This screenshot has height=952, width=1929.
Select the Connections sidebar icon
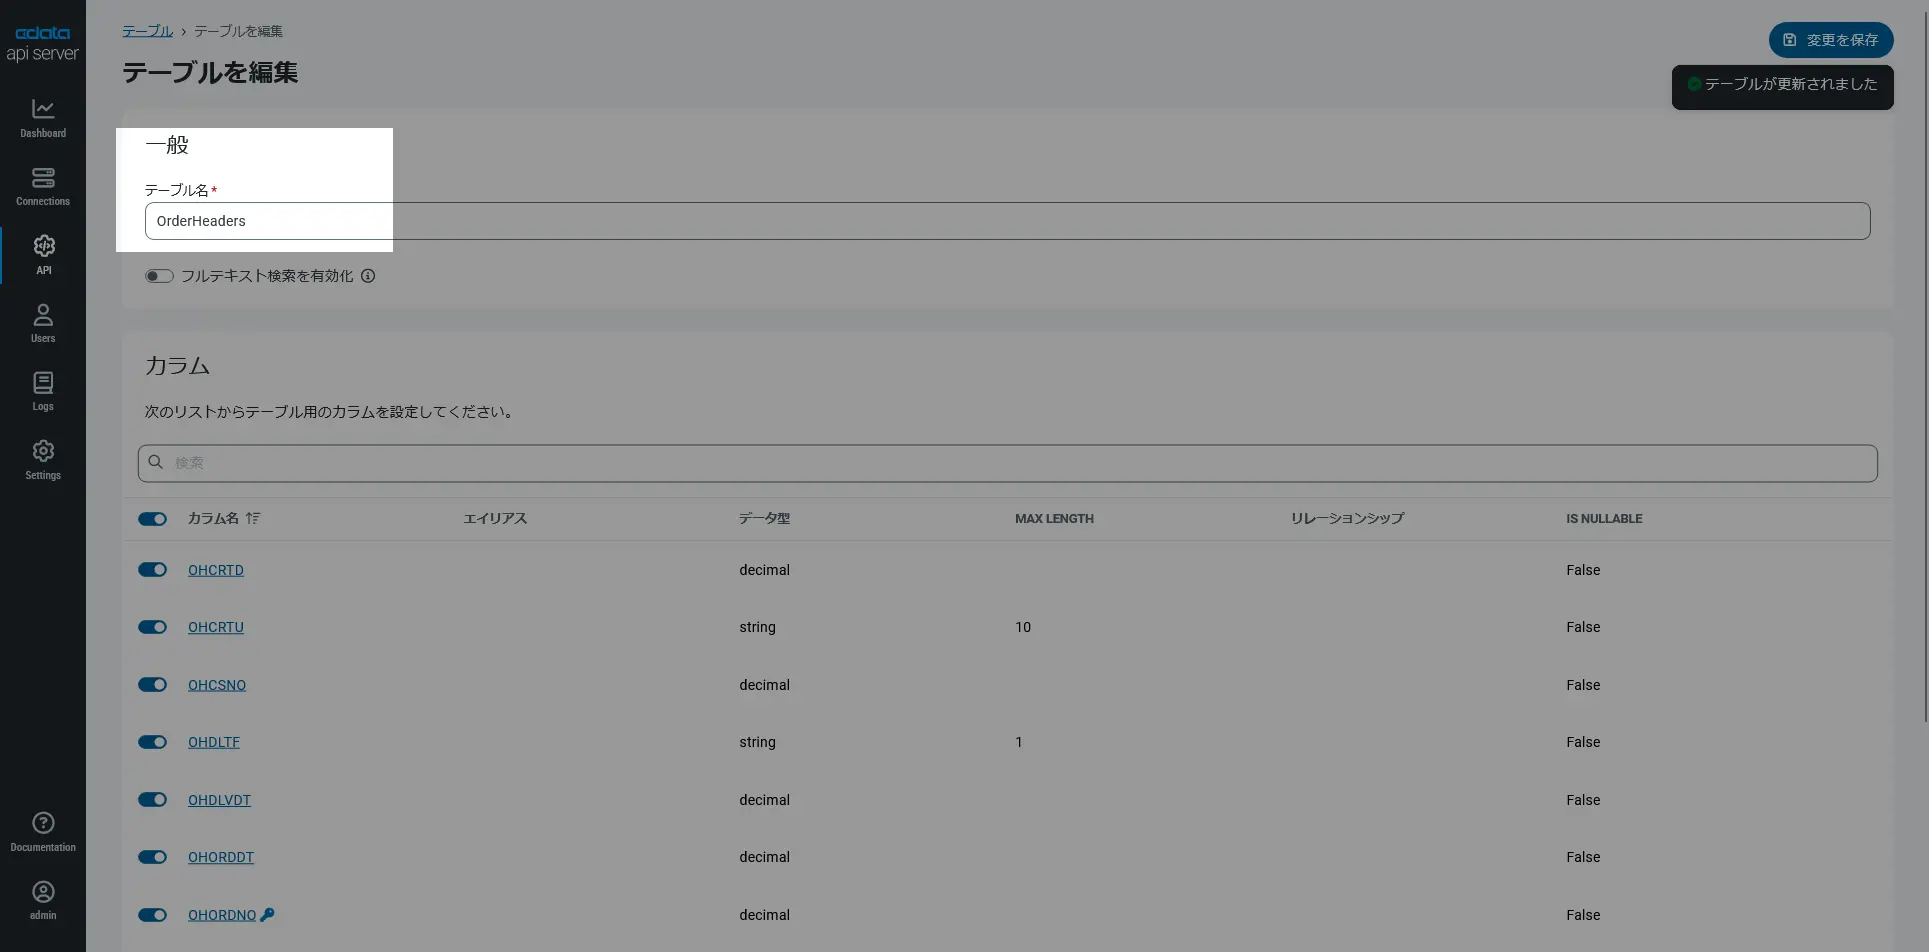42,185
